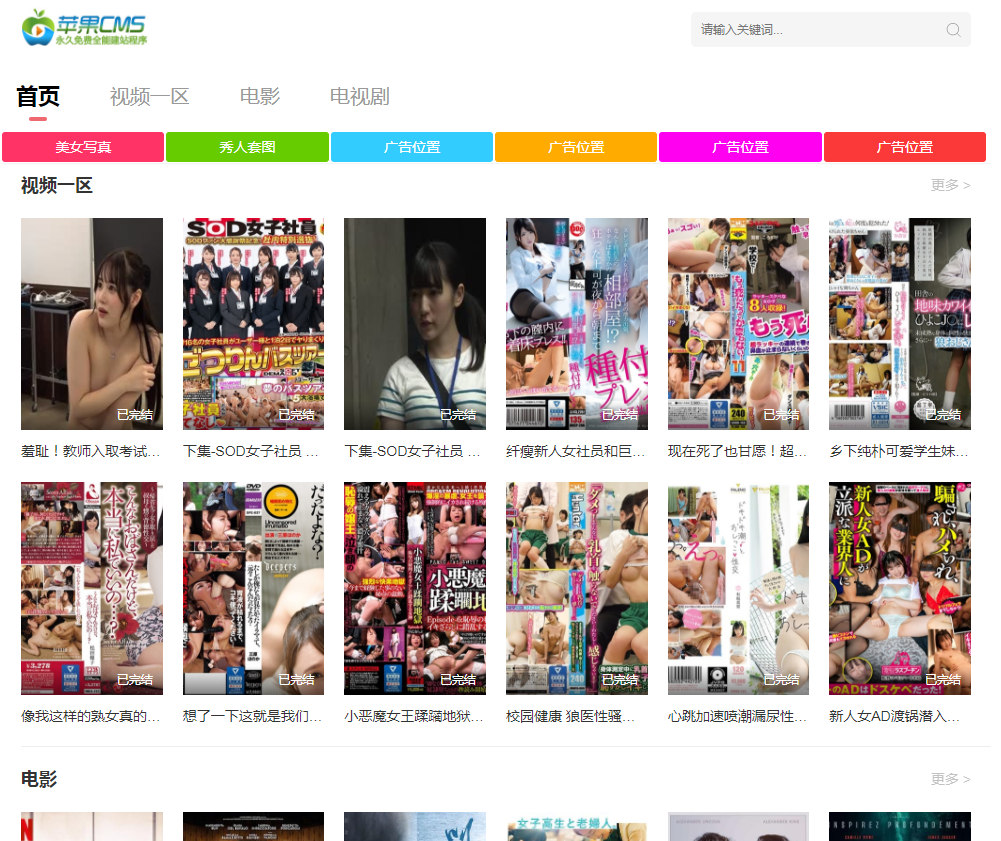Focus the 请输入关键词 search field
The height and width of the screenshot is (841, 1001).
pyautogui.click(x=830, y=30)
